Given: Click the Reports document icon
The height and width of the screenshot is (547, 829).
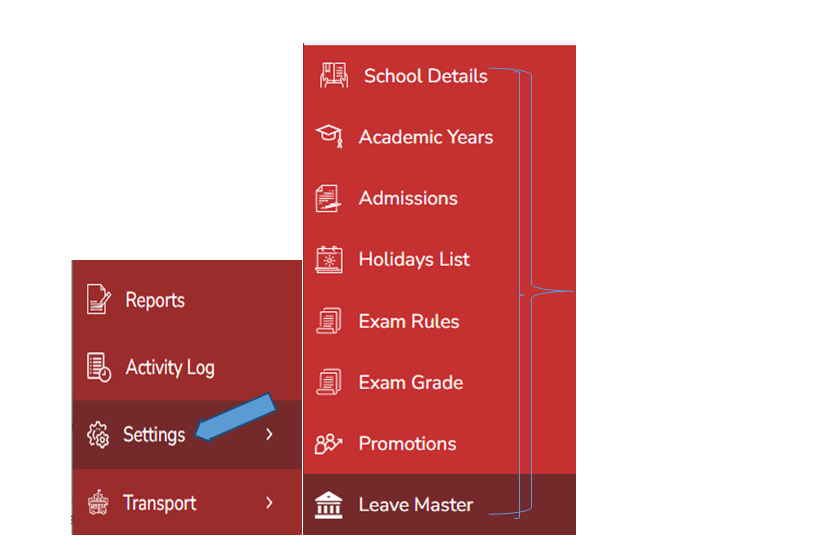Looking at the screenshot, I should click(x=98, y=299).
